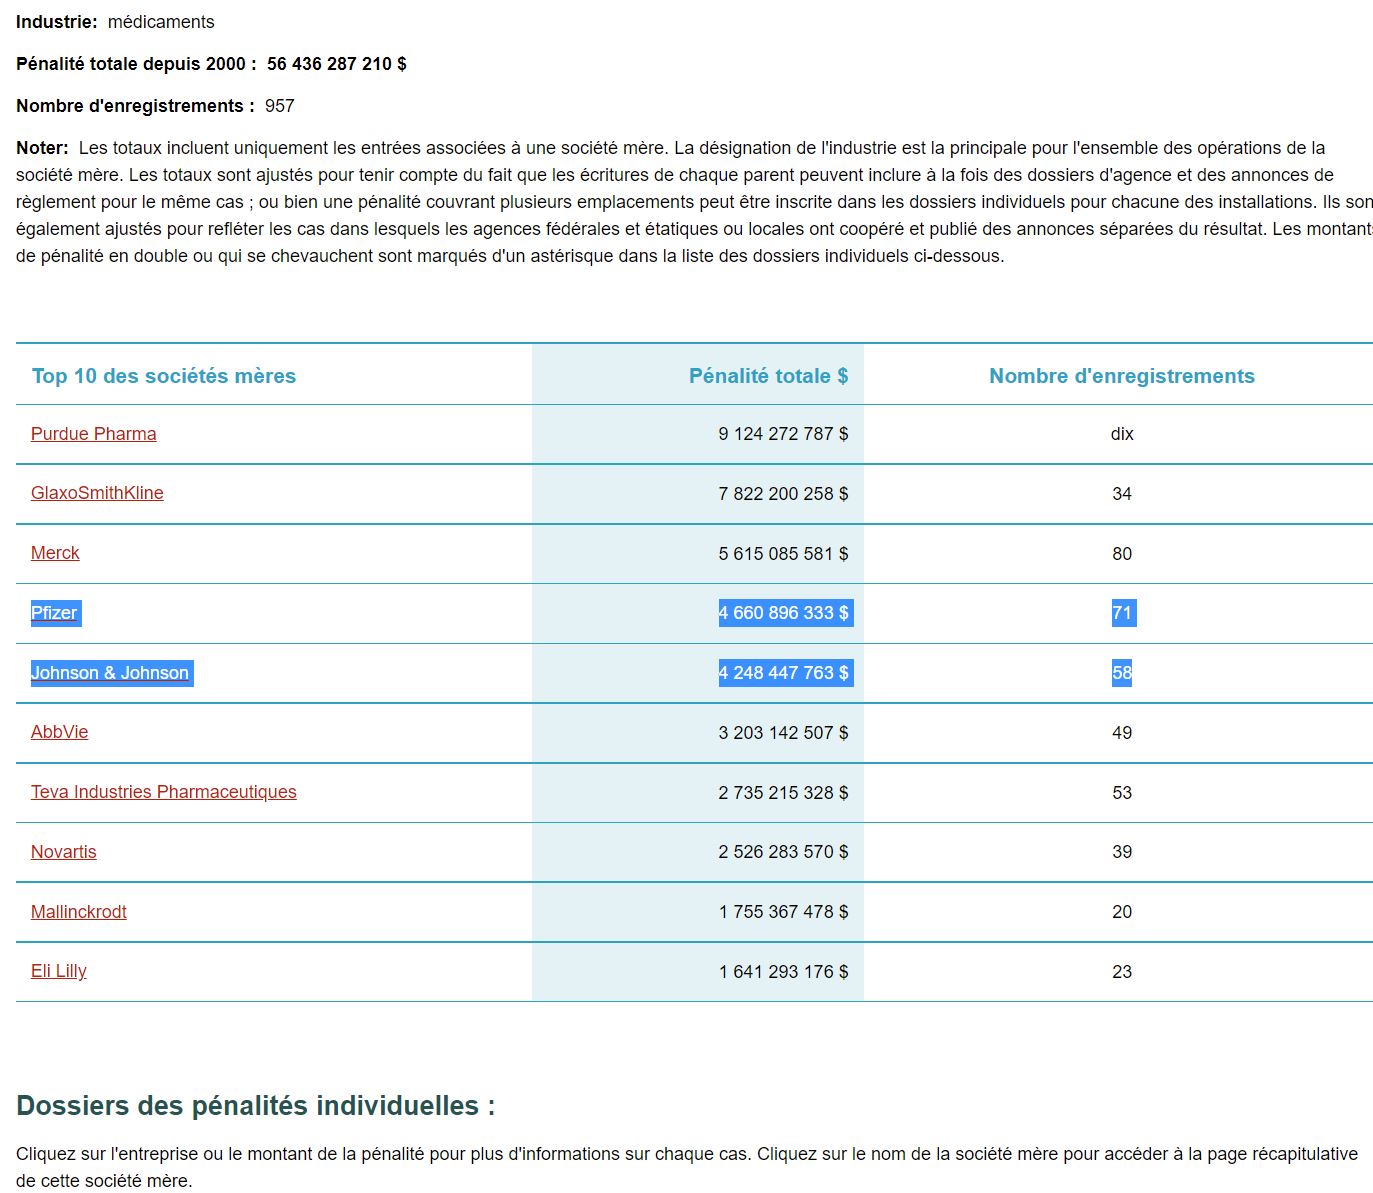Click Novartis record count 39
Screen dimensions: 1373x1193
coord(1122,852)
